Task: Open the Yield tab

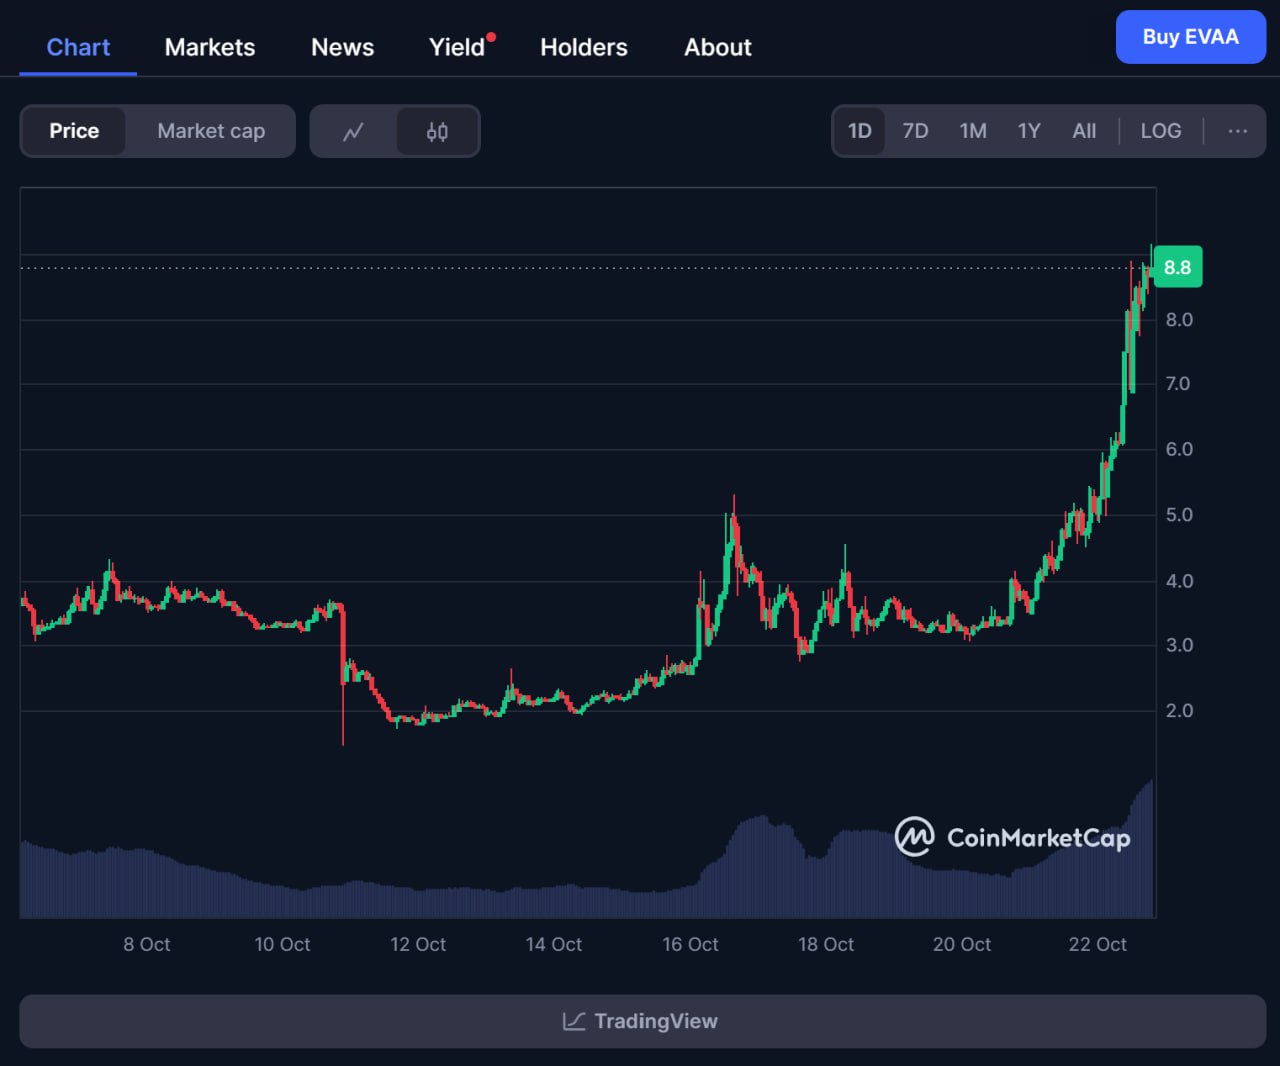Action: point(457,47)
